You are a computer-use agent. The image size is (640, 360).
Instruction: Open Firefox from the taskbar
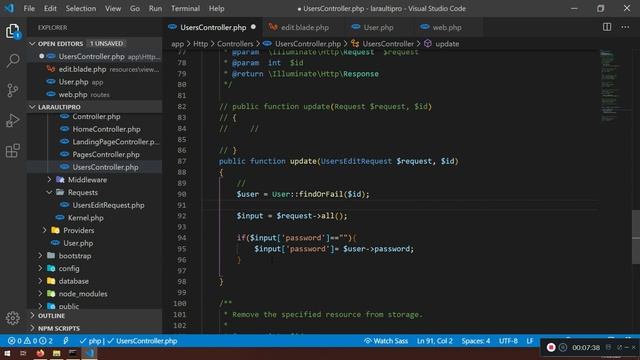click(40, 353)
